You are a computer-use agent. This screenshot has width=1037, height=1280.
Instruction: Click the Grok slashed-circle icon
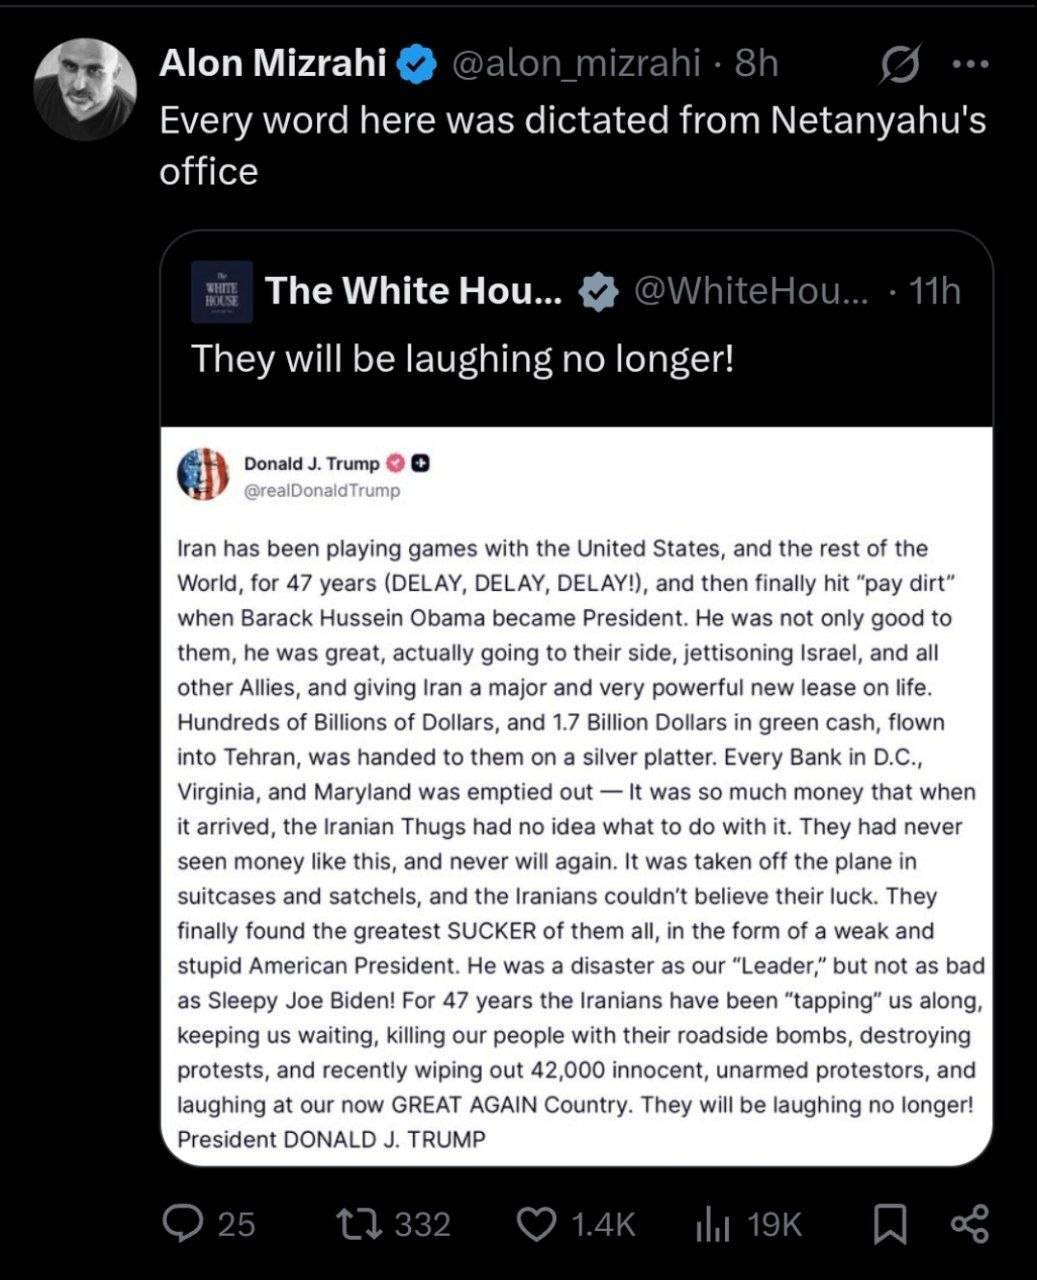tap(899, 66)
